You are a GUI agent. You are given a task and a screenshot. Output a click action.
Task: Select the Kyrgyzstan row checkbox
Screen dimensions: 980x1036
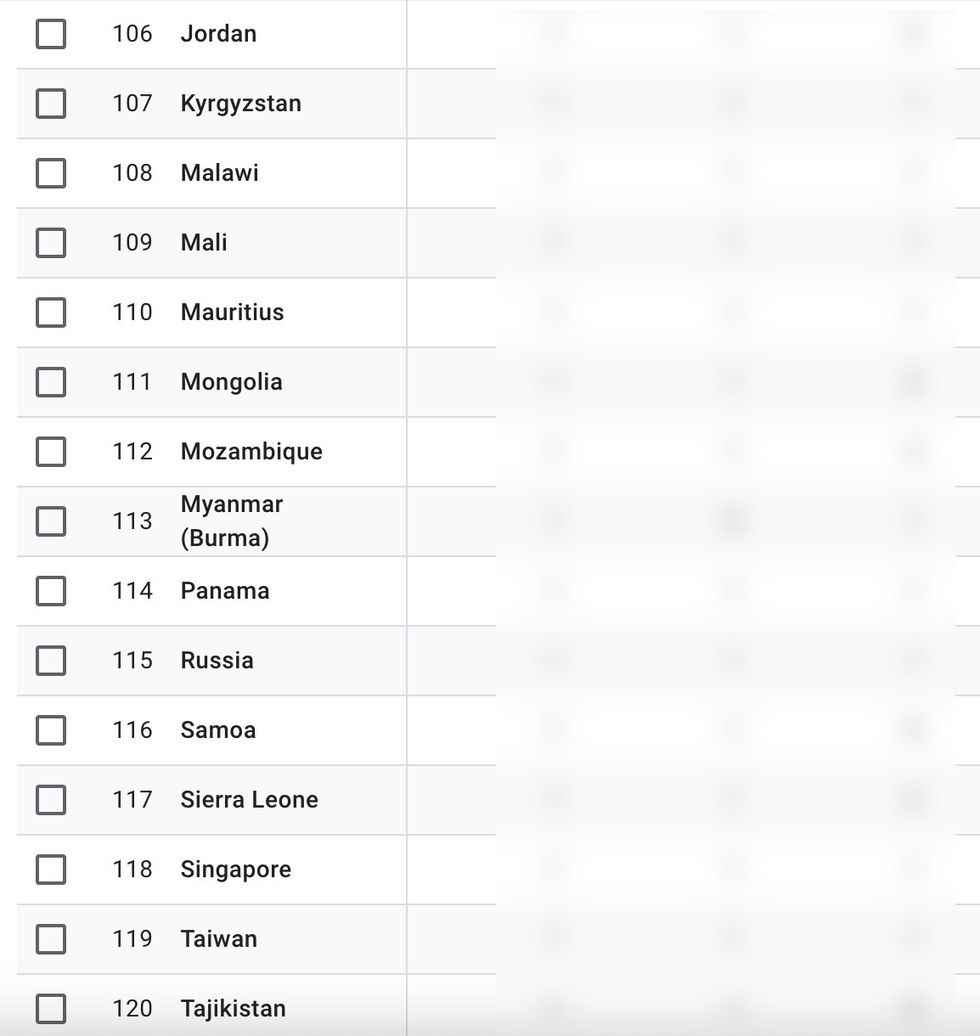[51, 104]
